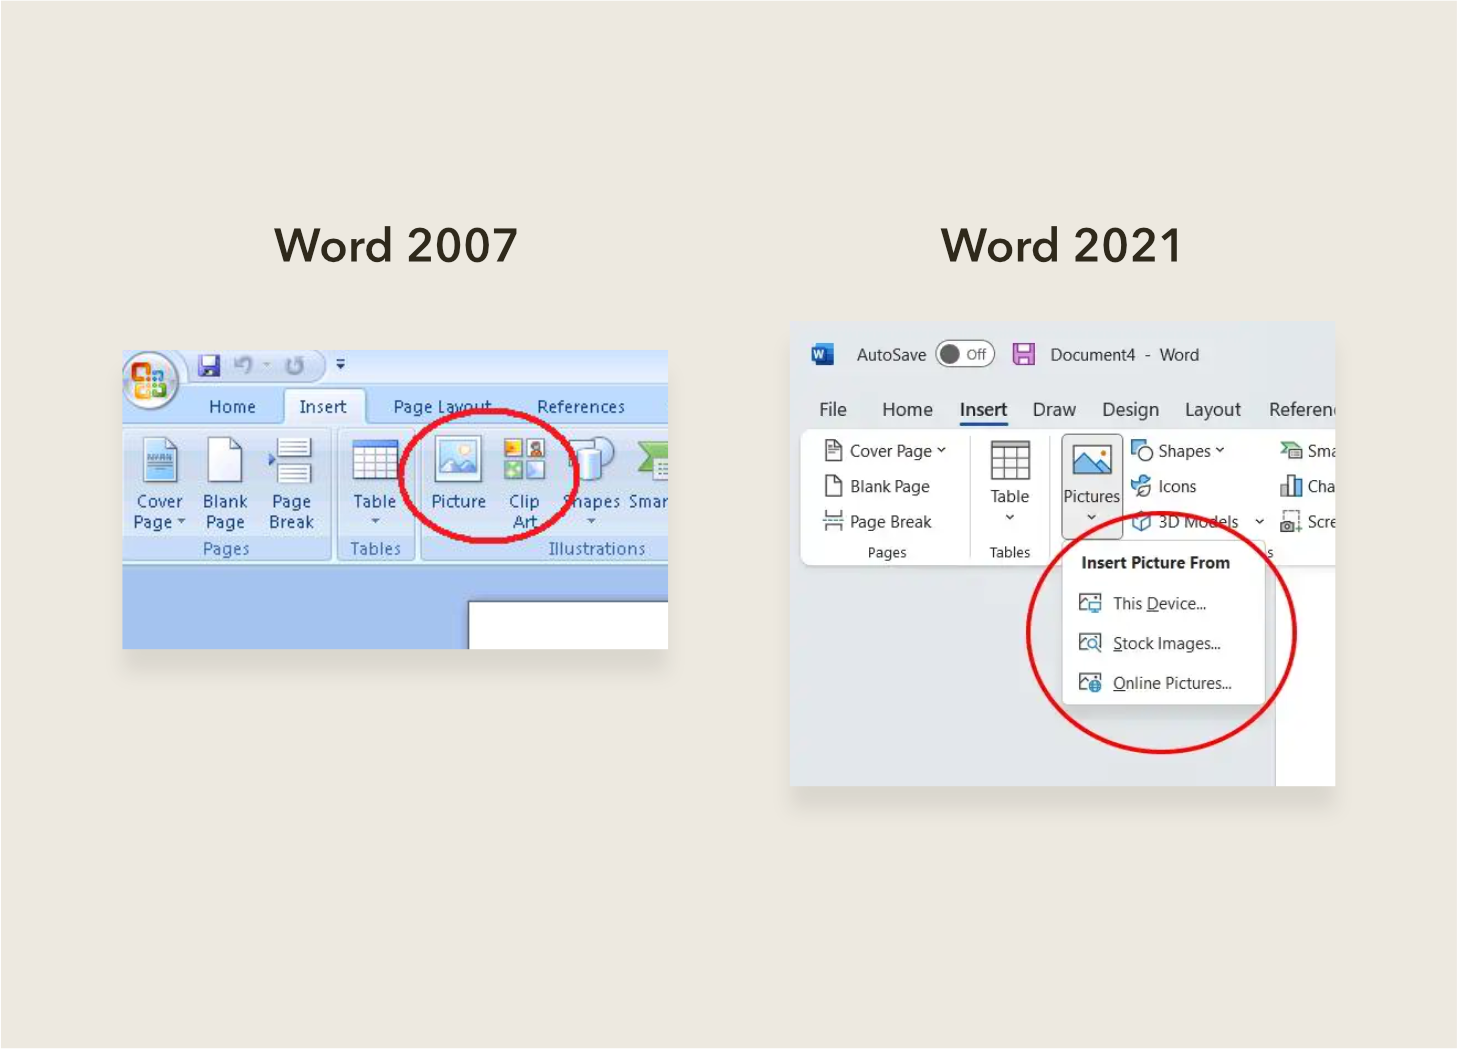Image resolution: width=1457 pixels, height=1049 pixels.
Task: Click the Save icon in Word 2021 title bar
Action: (1023, 354)
